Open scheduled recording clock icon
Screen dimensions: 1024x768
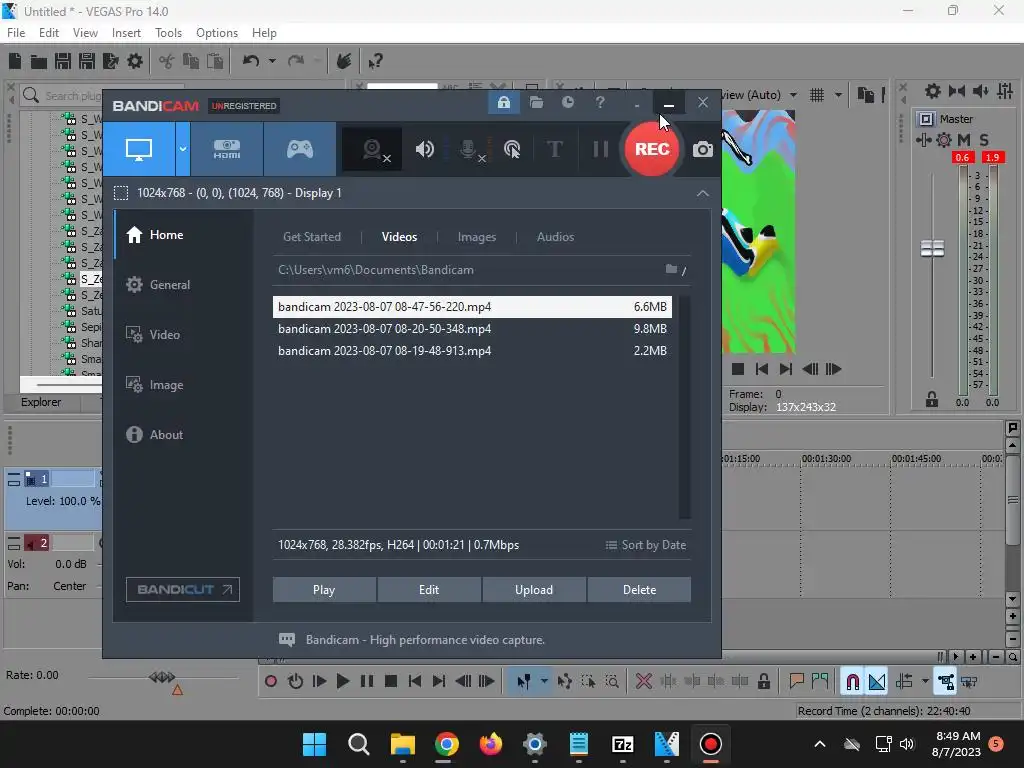coord(568,103)
